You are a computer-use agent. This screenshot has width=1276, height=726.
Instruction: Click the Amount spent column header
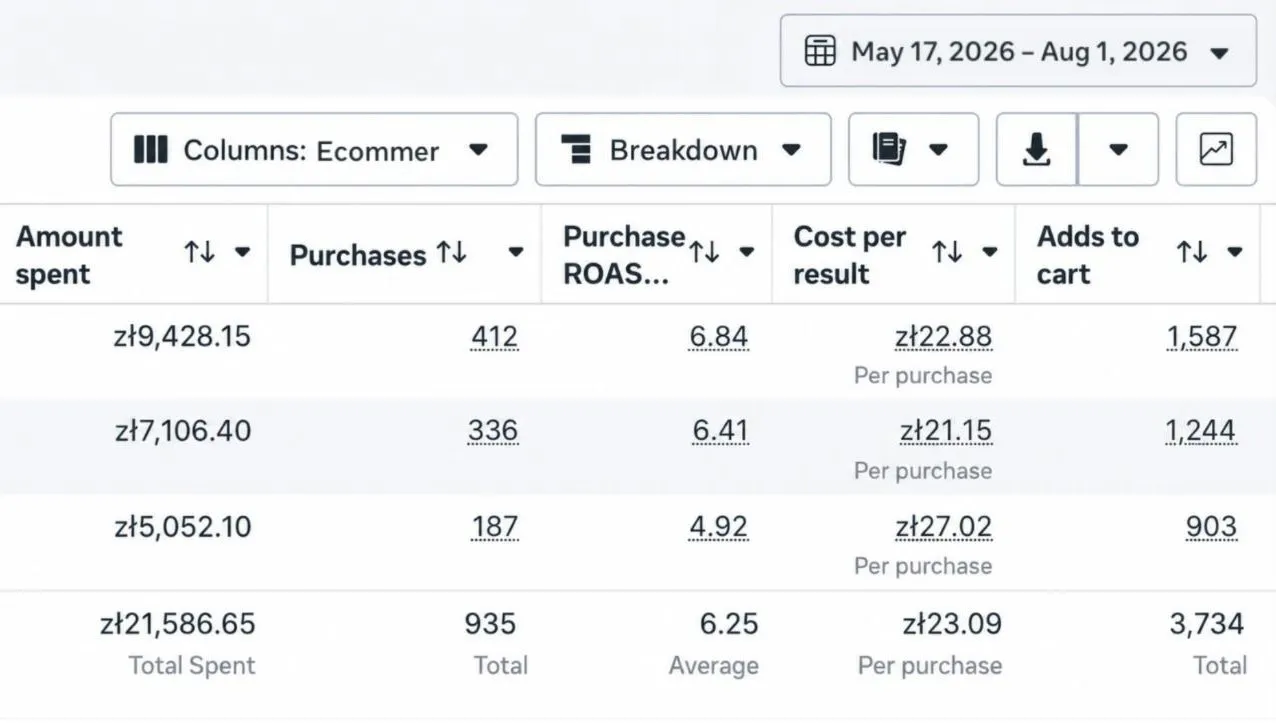coord(69,255)
